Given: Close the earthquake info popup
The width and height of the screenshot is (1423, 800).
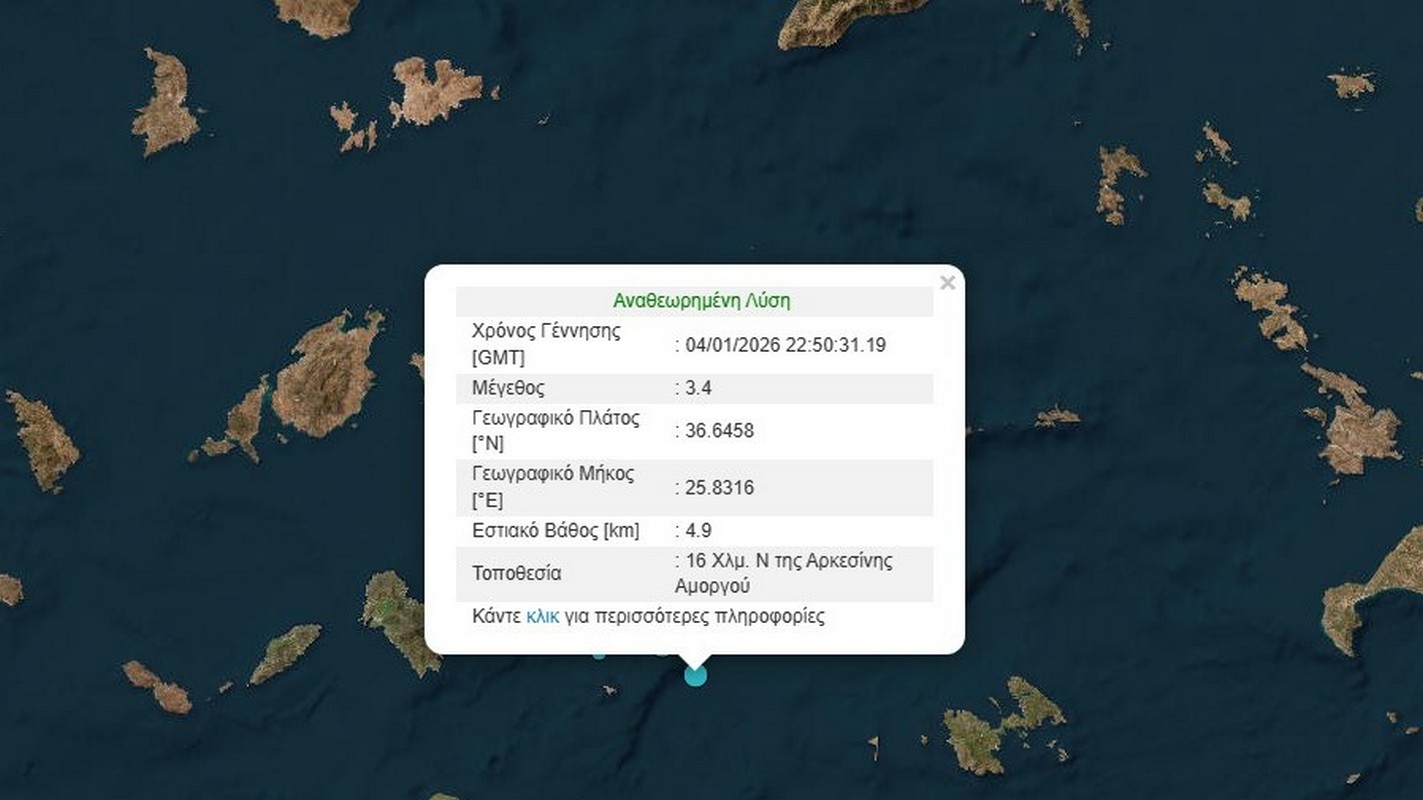Looking at the screenshot, I should tap(947, 283).
